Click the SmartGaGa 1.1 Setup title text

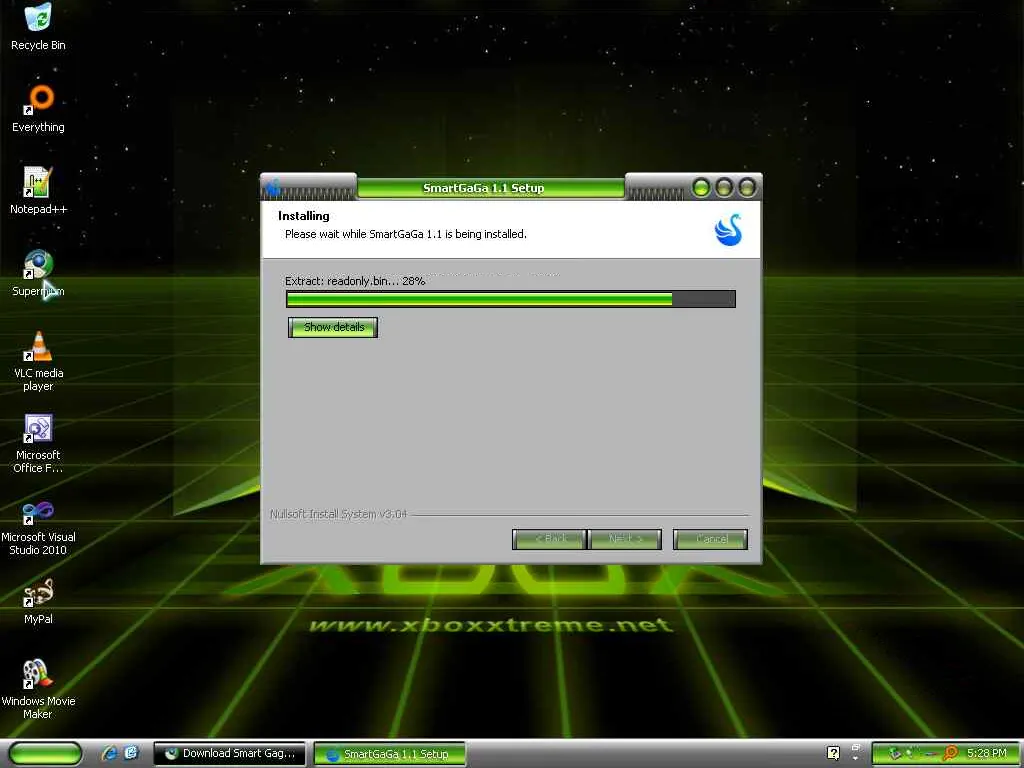[x=483, y=188]
